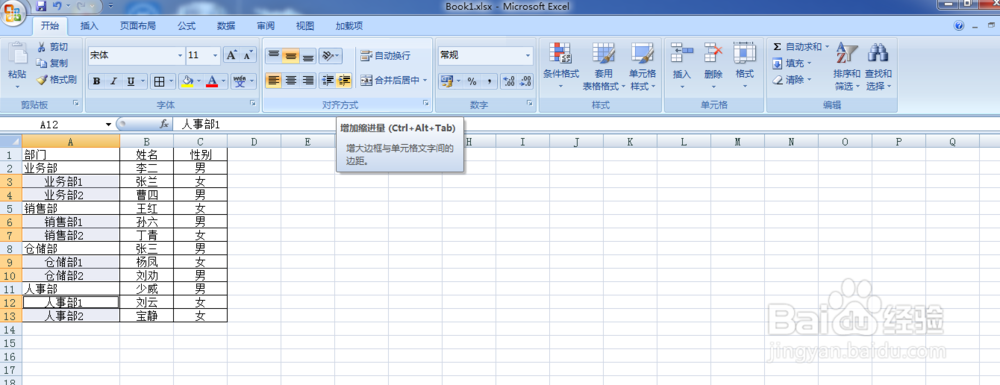Align text left
Viewport: 1000px width, 385px height.
pos(274,80)
